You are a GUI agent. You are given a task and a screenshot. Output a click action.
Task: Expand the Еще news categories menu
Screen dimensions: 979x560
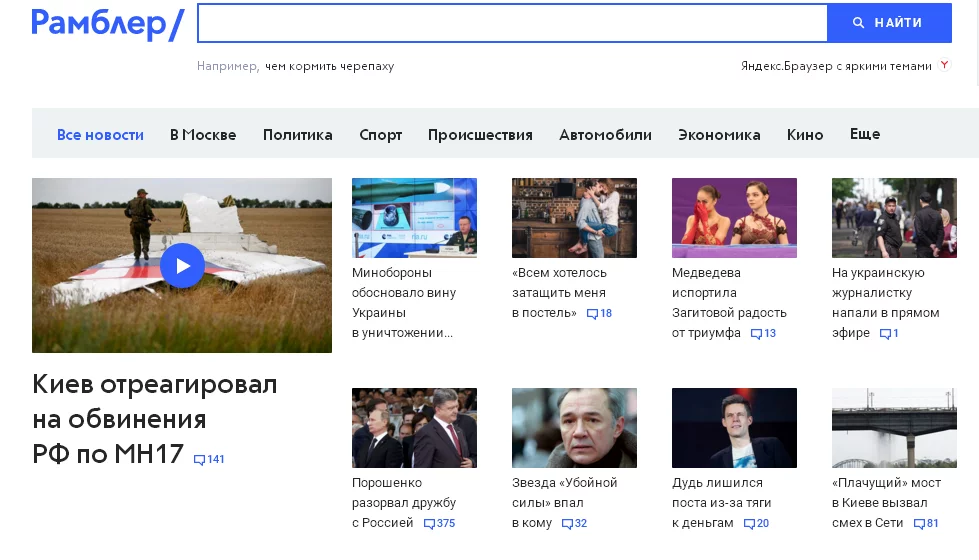pyautogui.click(x=865, y=134)
